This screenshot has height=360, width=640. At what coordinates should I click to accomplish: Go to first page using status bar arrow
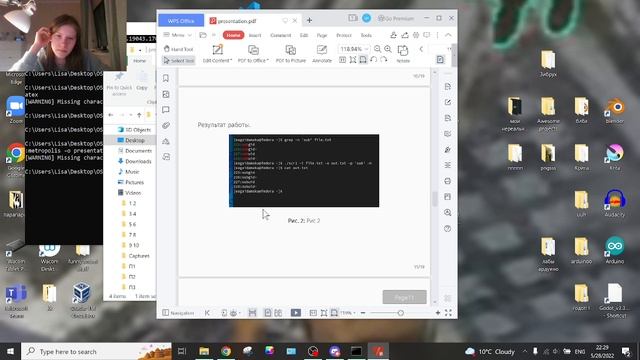click(x=207, y=313)
